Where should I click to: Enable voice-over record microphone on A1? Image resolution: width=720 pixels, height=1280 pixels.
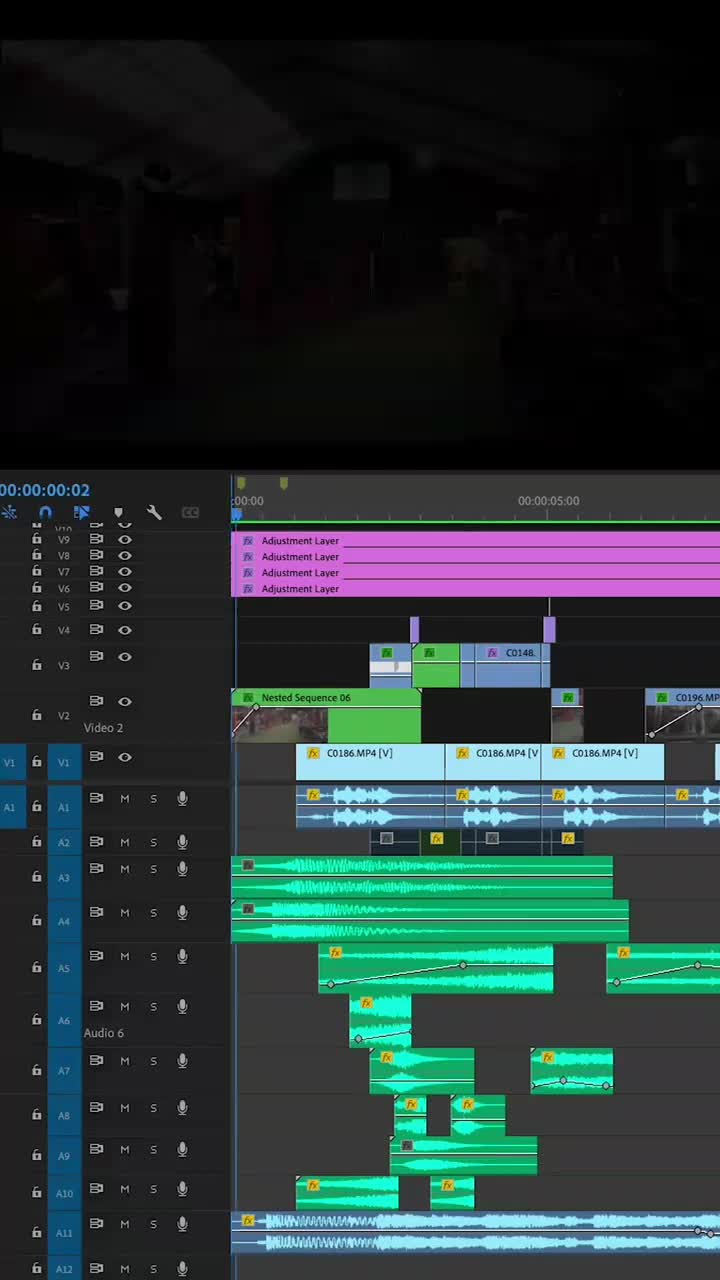pyautogui.click(x=182, y=798)
